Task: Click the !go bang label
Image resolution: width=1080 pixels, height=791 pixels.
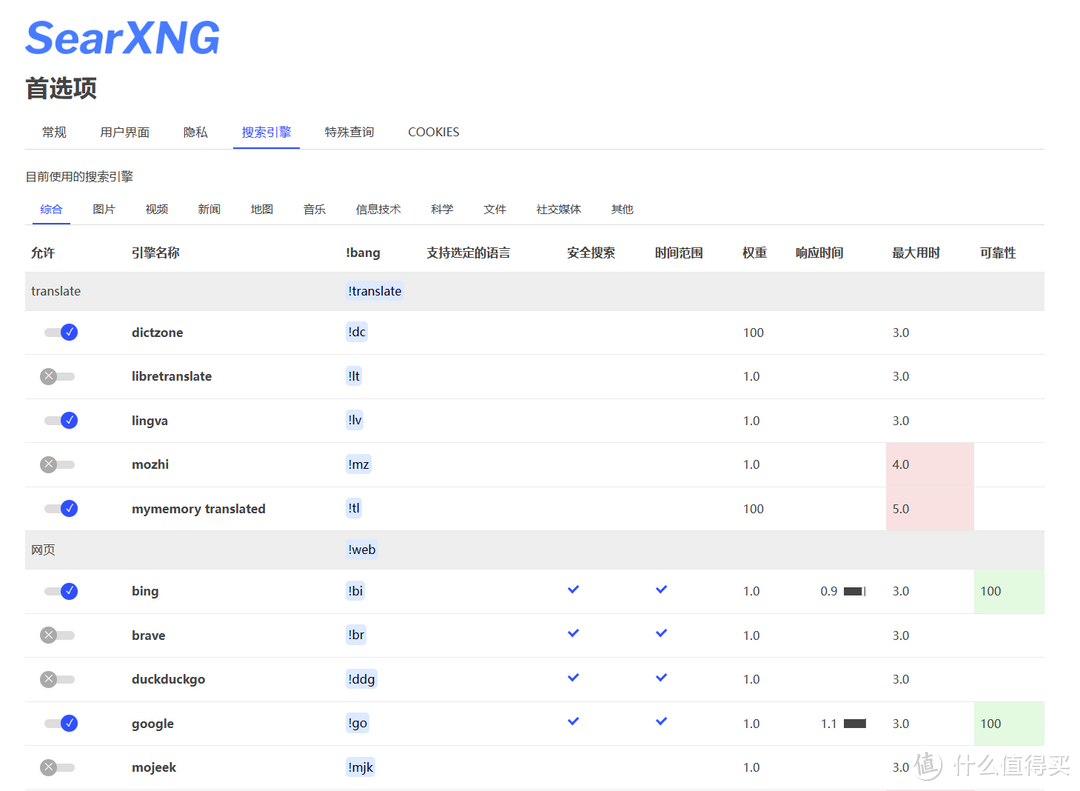Action: coord(357,723)
